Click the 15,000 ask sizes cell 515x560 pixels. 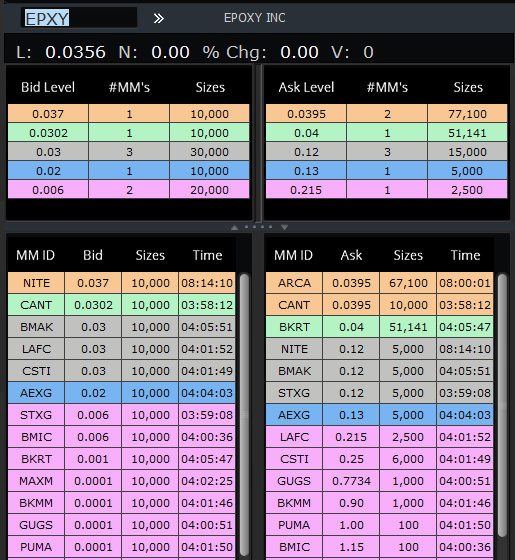point(468,152)
